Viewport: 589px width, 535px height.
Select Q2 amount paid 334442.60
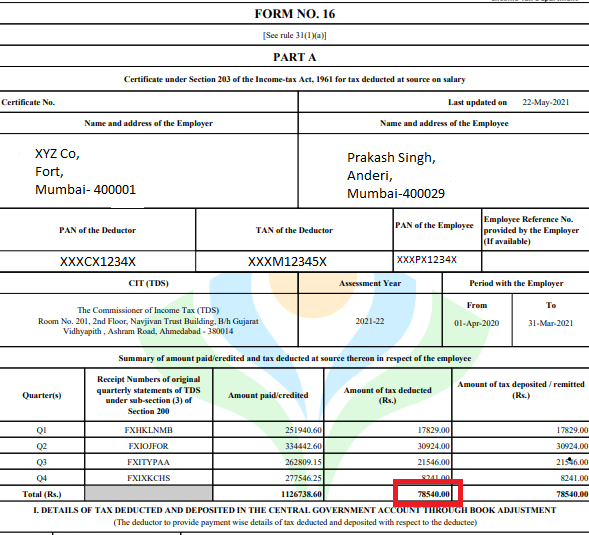click(303, 446)
